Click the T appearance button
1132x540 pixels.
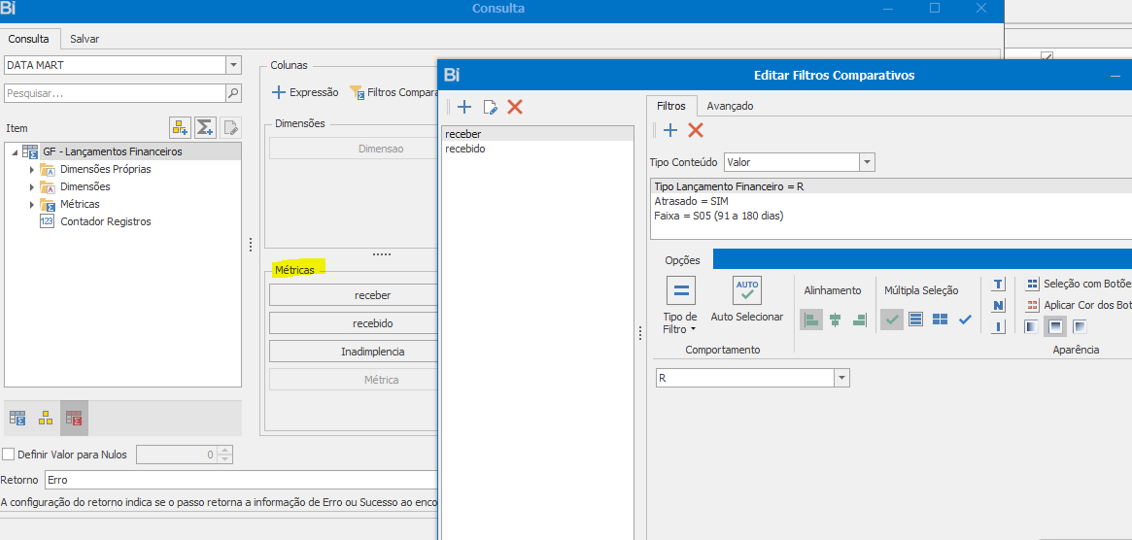coord(998,284)
